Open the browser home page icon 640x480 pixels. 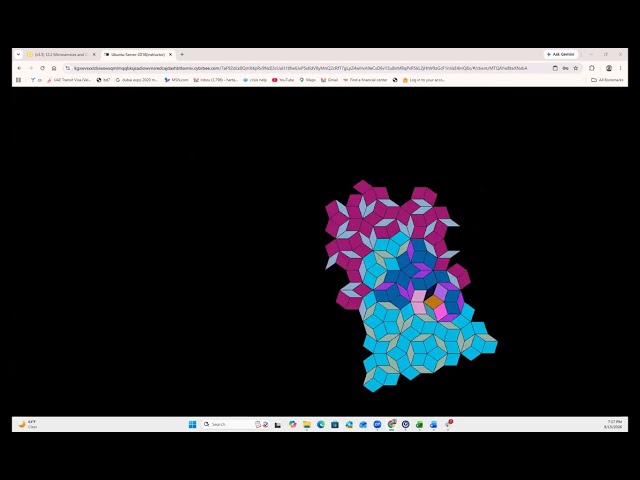point(54,68)
